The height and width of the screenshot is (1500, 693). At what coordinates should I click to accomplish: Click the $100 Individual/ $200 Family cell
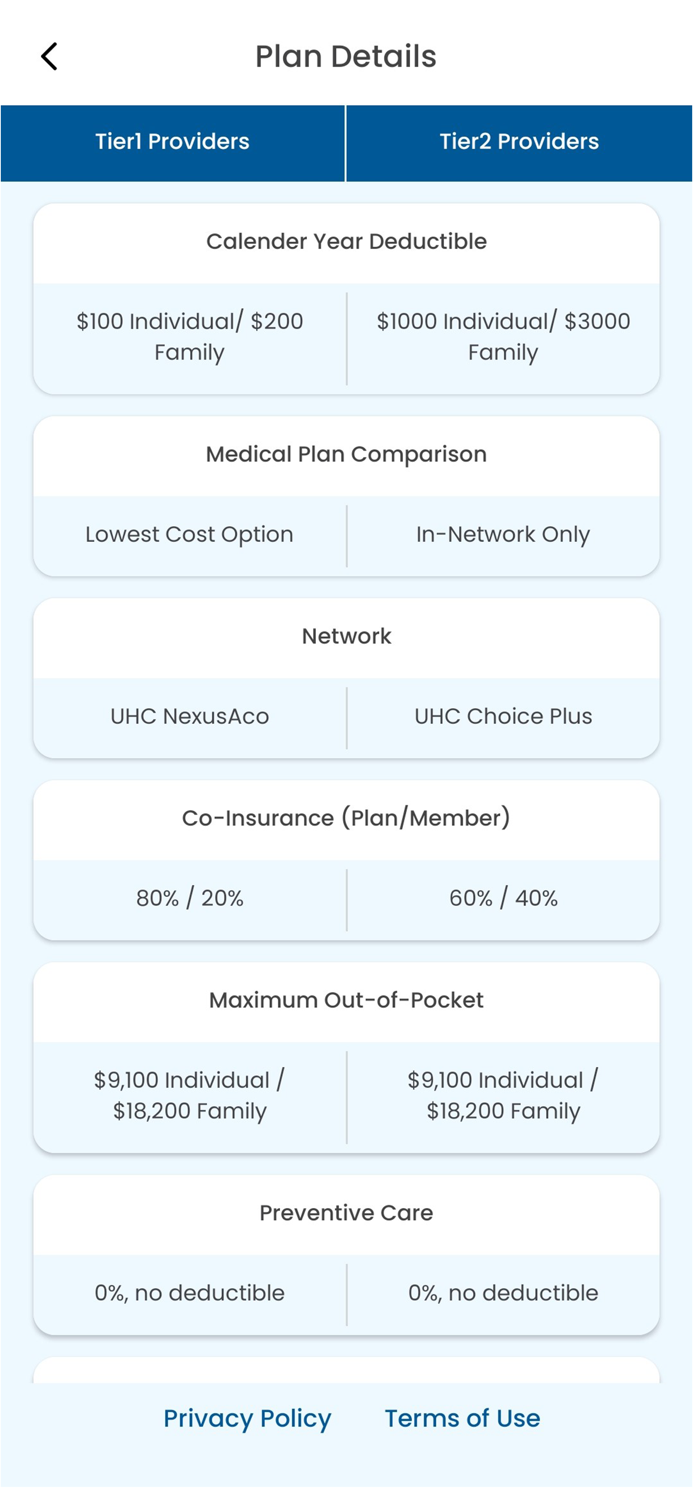tap(190, 337)
